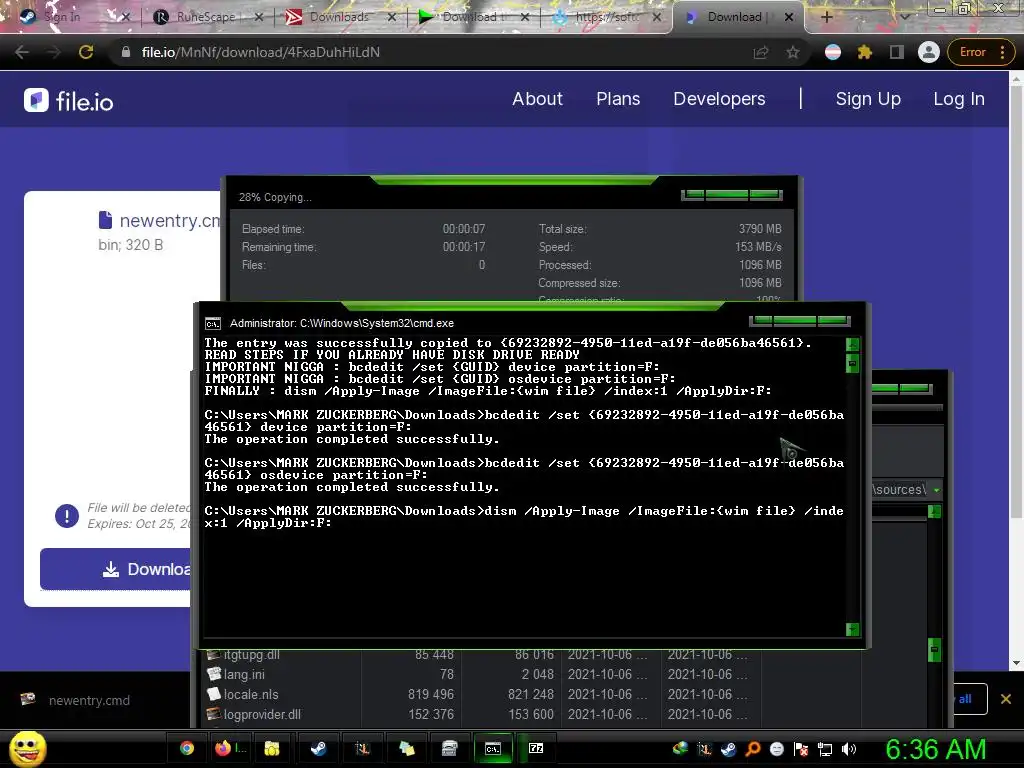
Task: Click the browser address bar URL
Action: pyautogui.click(x=261, y=52)
